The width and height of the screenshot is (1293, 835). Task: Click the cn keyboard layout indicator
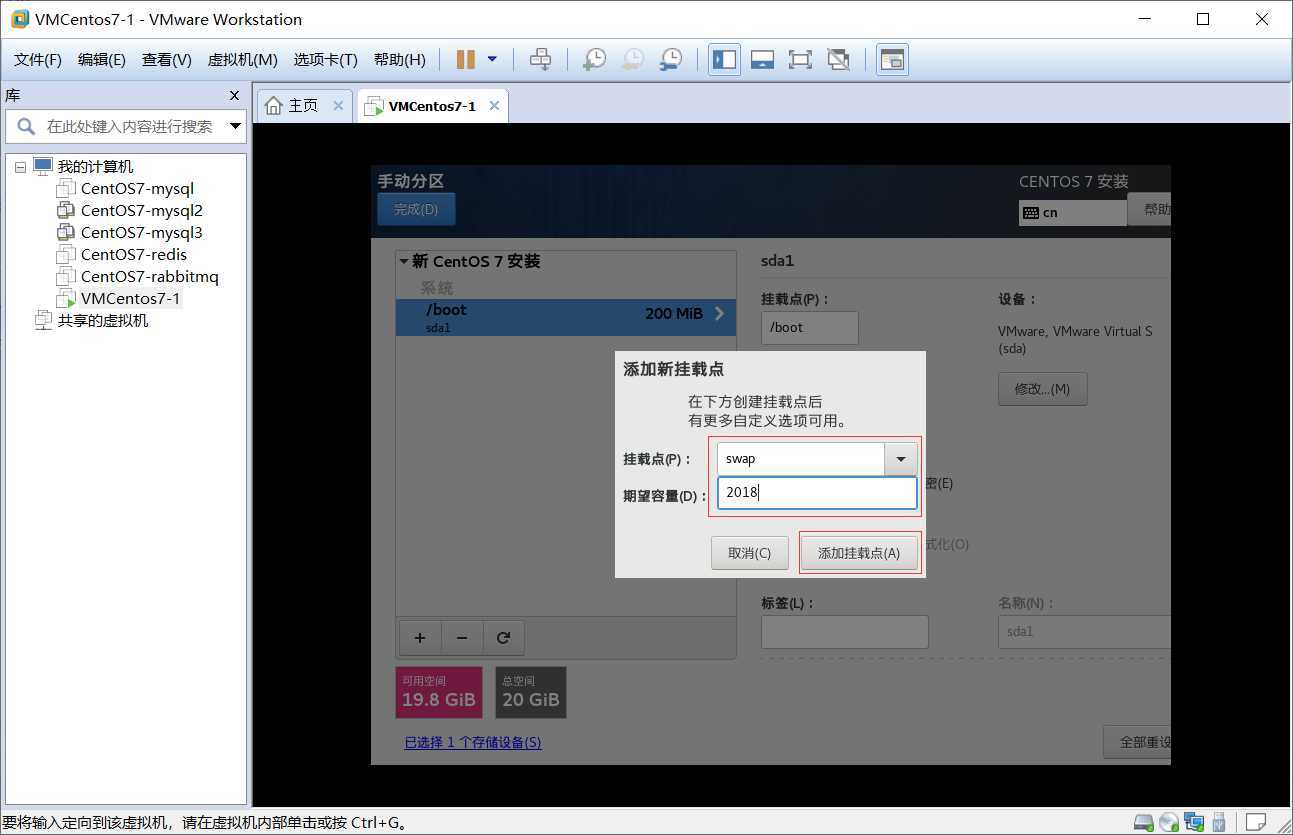(x=1072, y=212)
